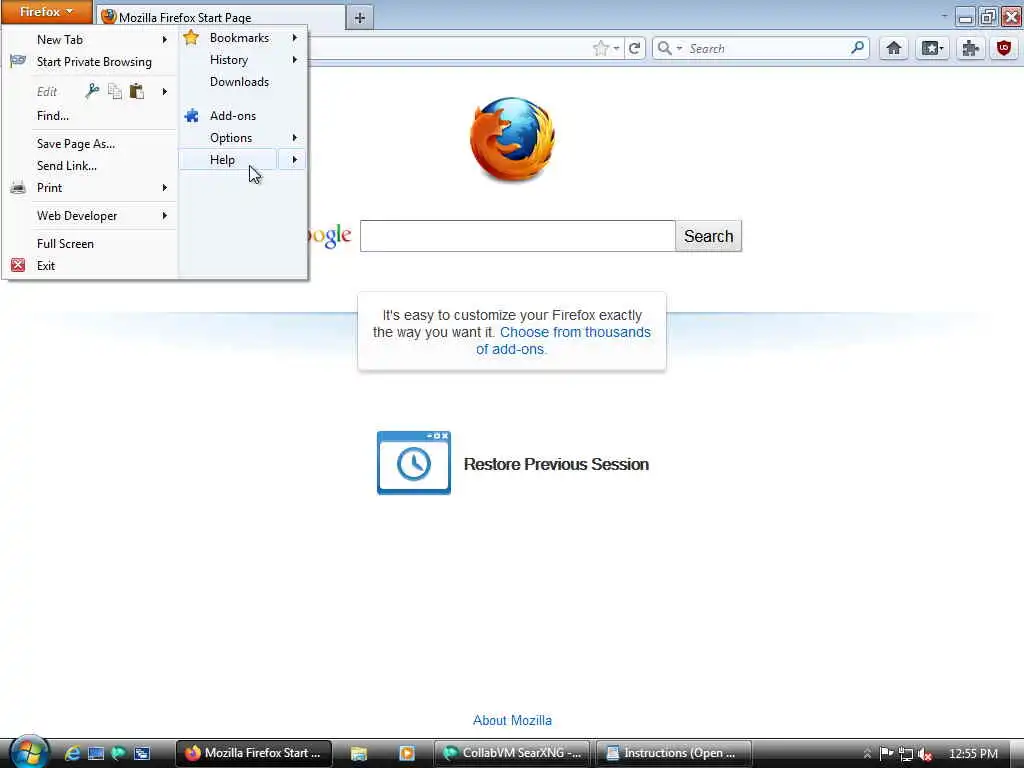Viewport: 1024px width, 768px height.
Task: Open Add-ons from the menu
Action: 232,116
